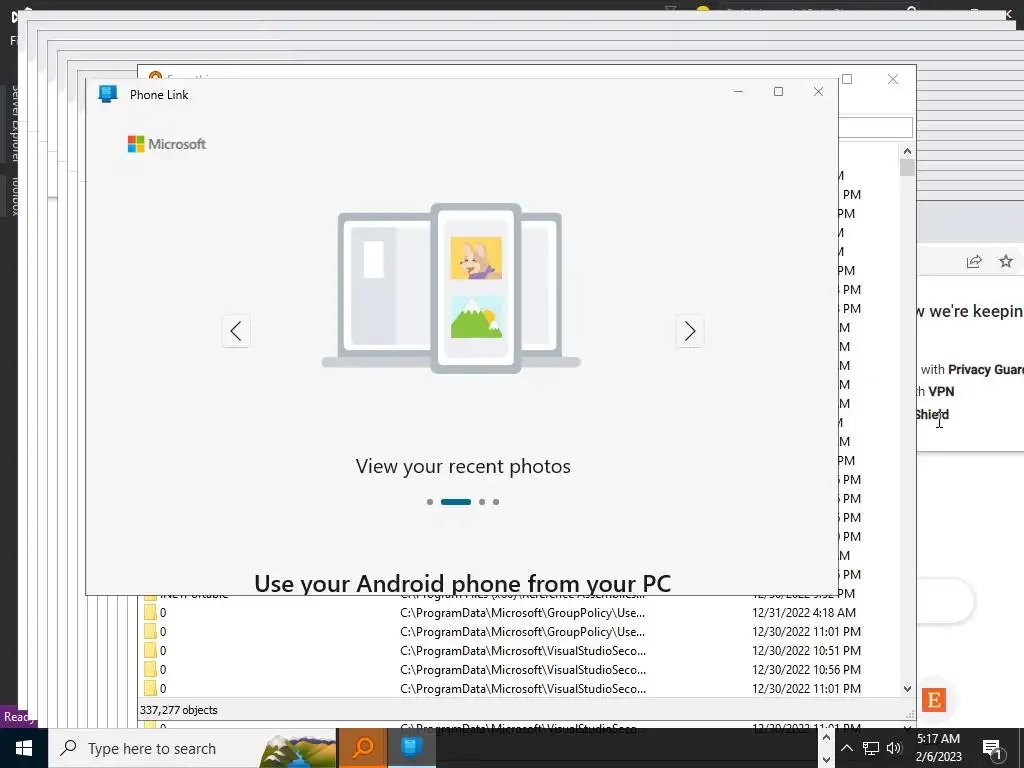
Task: Click the taskbar overflow down arrow
Action: [x=826, y=759]
